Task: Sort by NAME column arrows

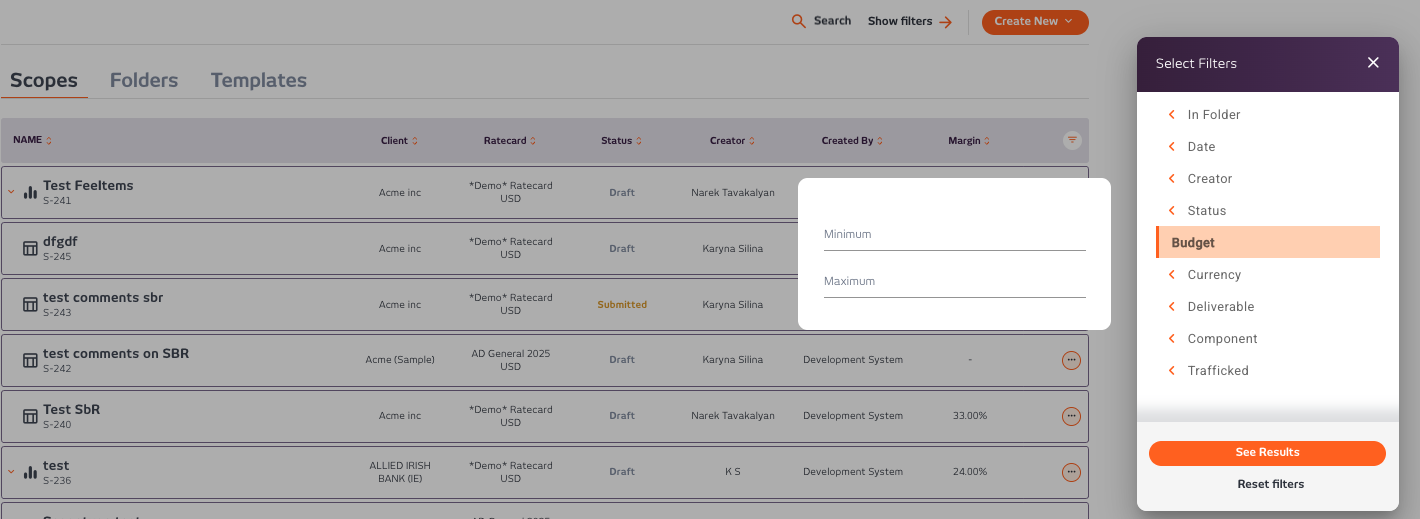Action: coord(49,141)
